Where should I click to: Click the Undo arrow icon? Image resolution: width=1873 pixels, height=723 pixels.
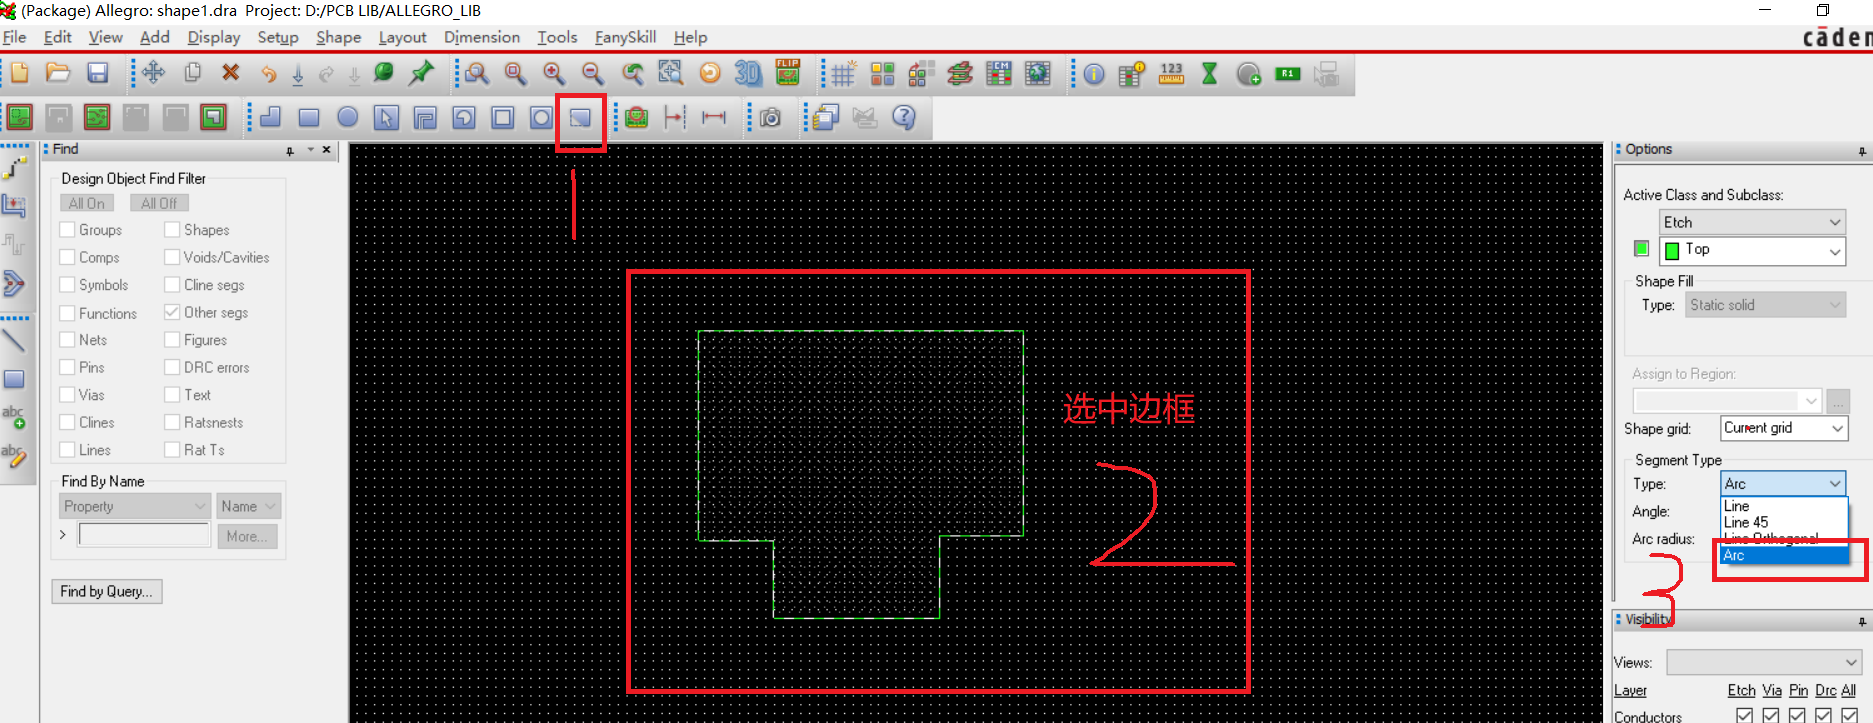(268, 74)
